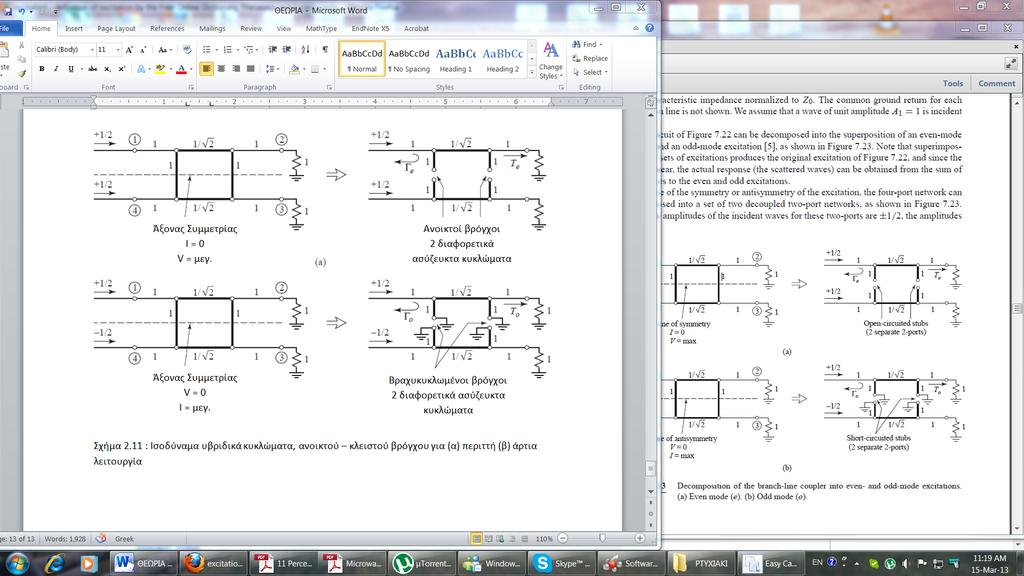Screen dimensions: 1024x576
Task: Open Paragraph dialog launcher
Action: tap(329, 87)
